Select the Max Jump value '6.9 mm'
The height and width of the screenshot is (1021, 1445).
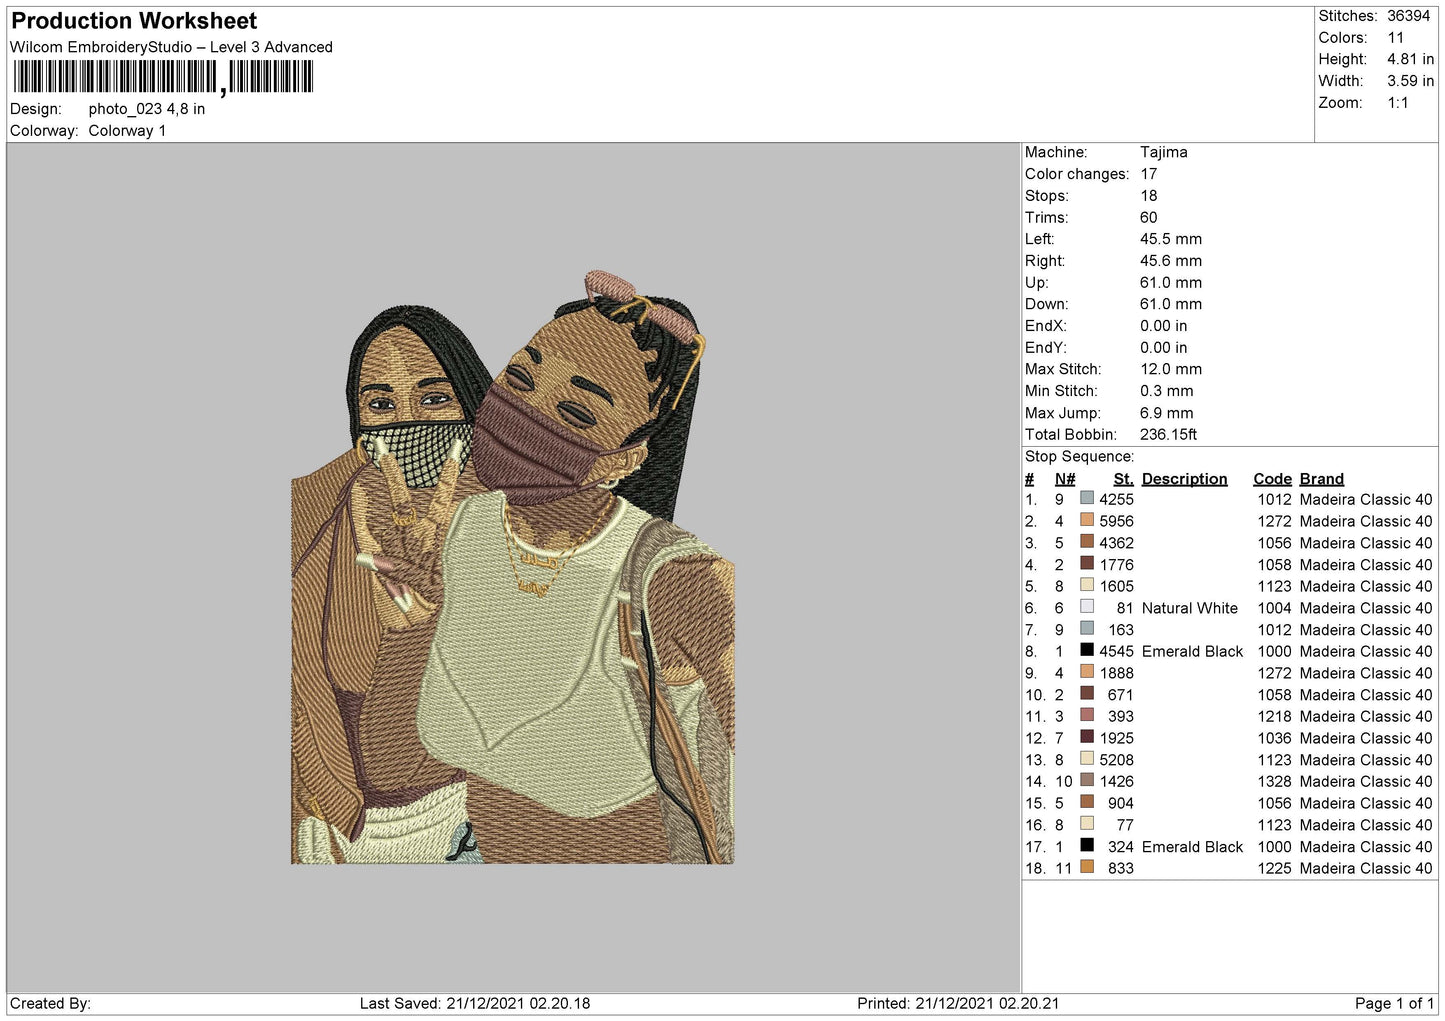[1167, 413]
